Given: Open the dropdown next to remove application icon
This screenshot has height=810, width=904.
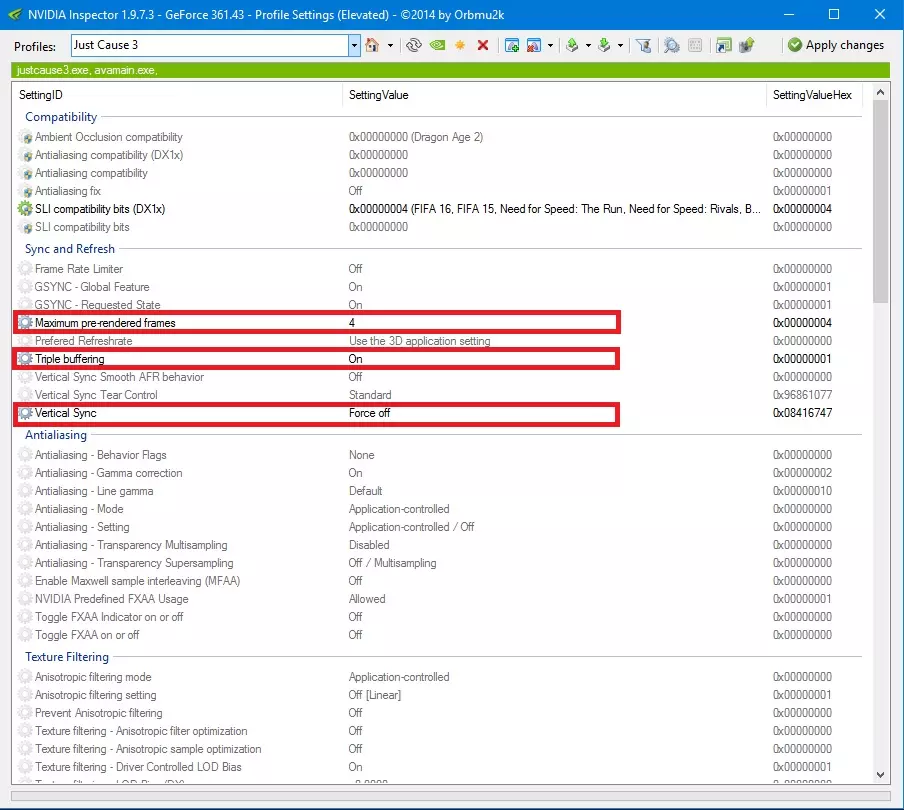Looking at the screenshot, I should click(551, 45).
